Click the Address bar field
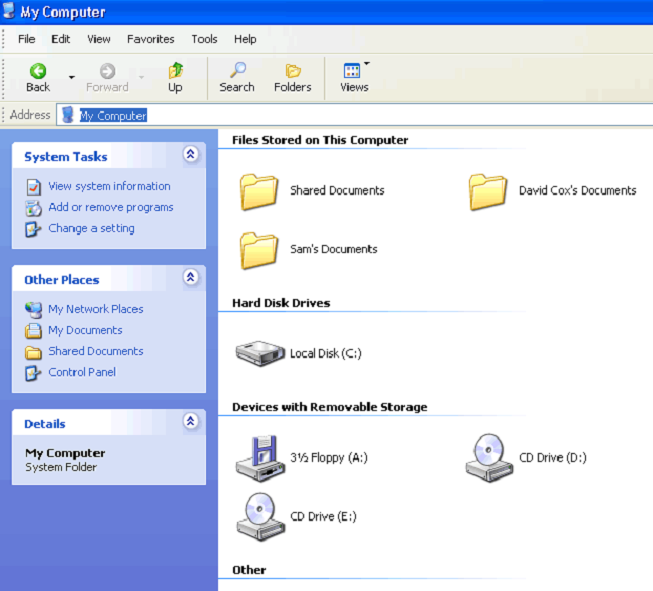653x591 pixels. (x=355, y=115)
